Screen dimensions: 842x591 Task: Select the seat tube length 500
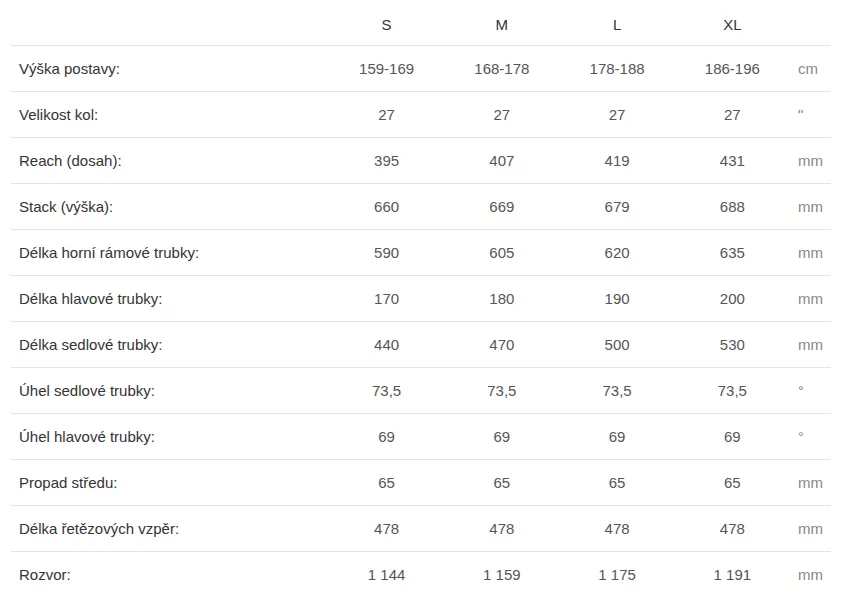[617, 345]
